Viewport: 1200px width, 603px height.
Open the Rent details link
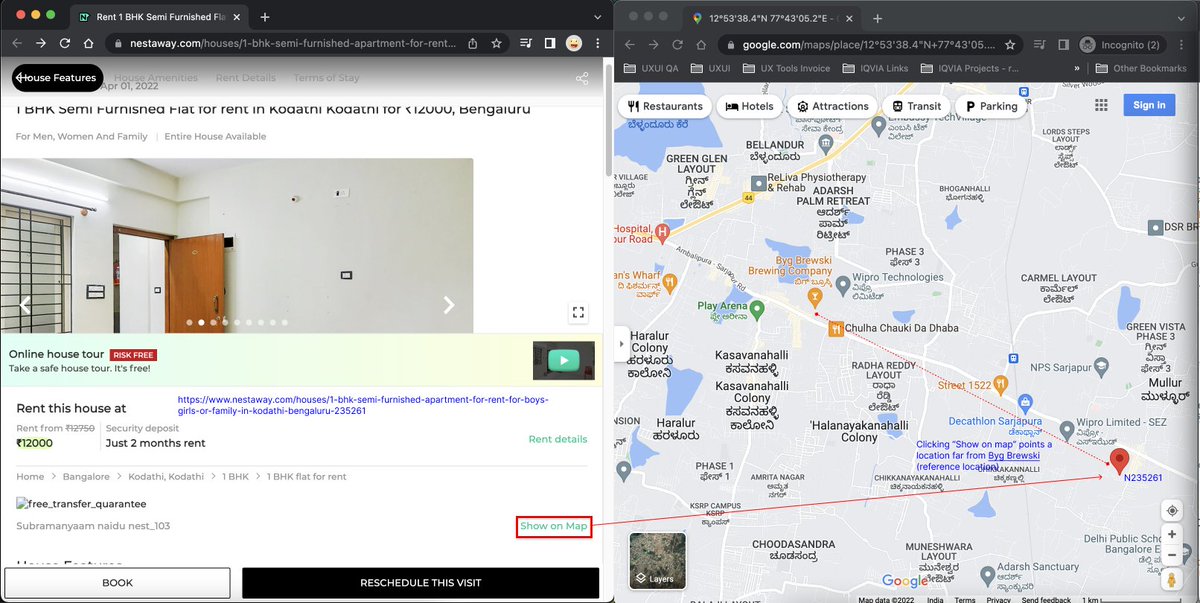click(558, 439)
